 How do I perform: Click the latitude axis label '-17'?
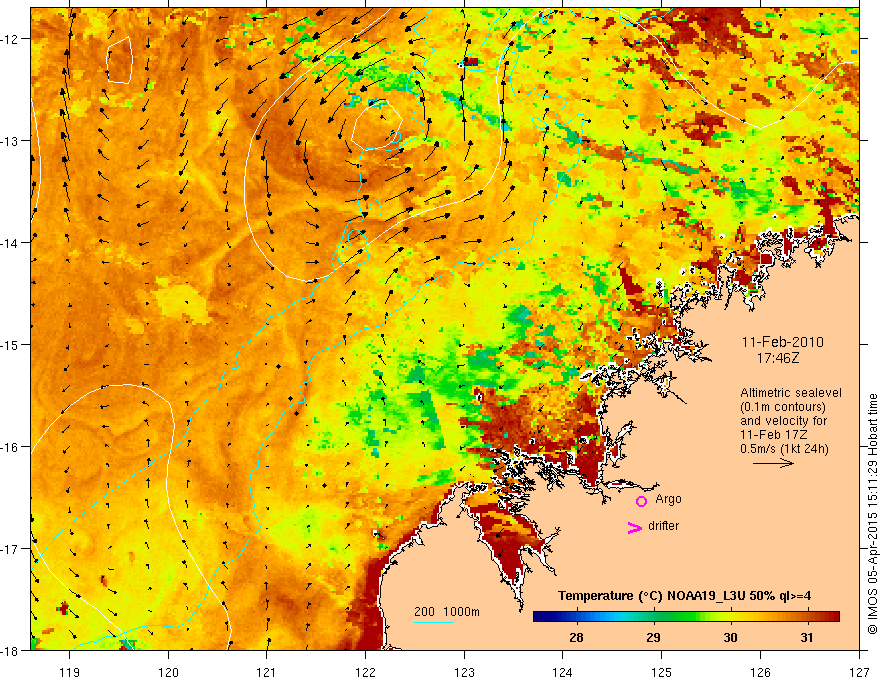(11, 549)
